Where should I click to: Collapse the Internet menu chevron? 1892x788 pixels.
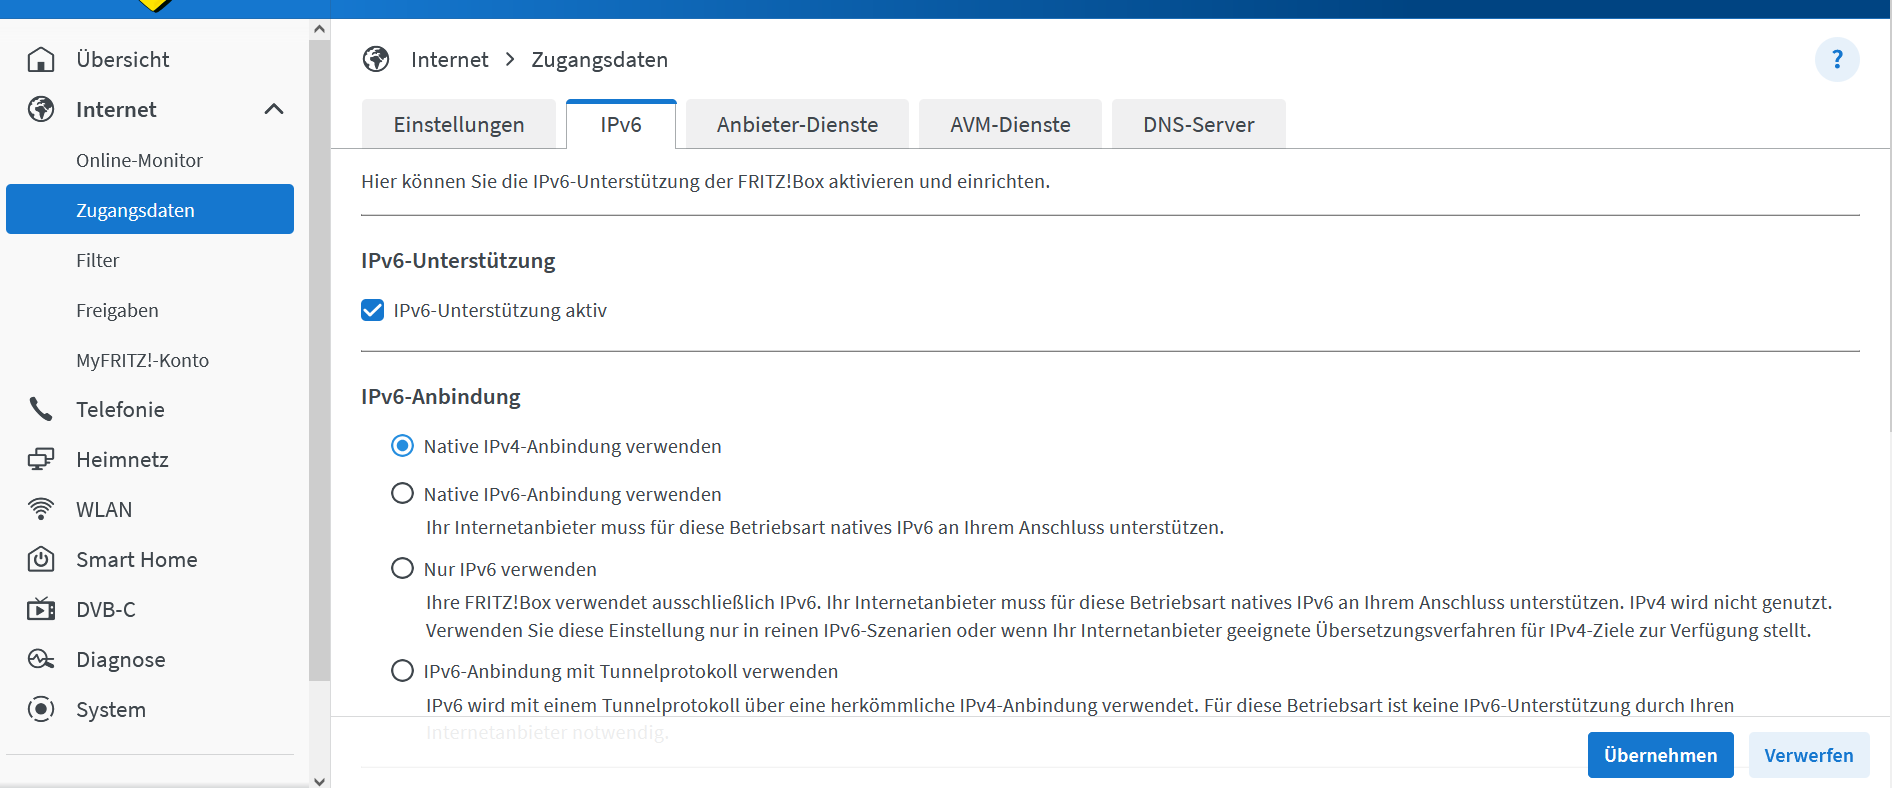[274, 109]
